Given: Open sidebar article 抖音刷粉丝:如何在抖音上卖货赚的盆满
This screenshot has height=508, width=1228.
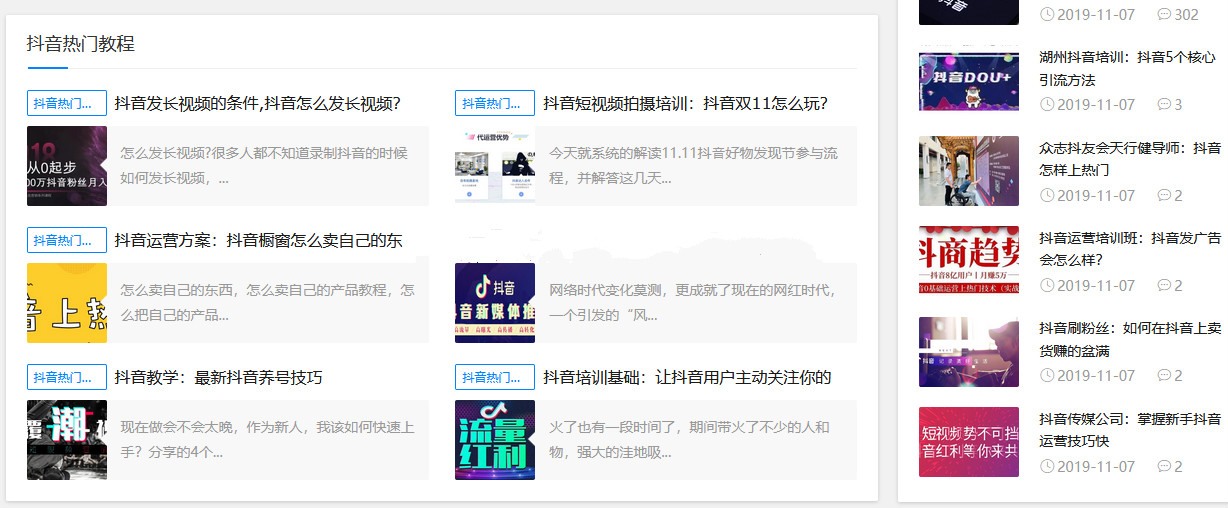Looking at the screenshot, I should [1130, 339].
